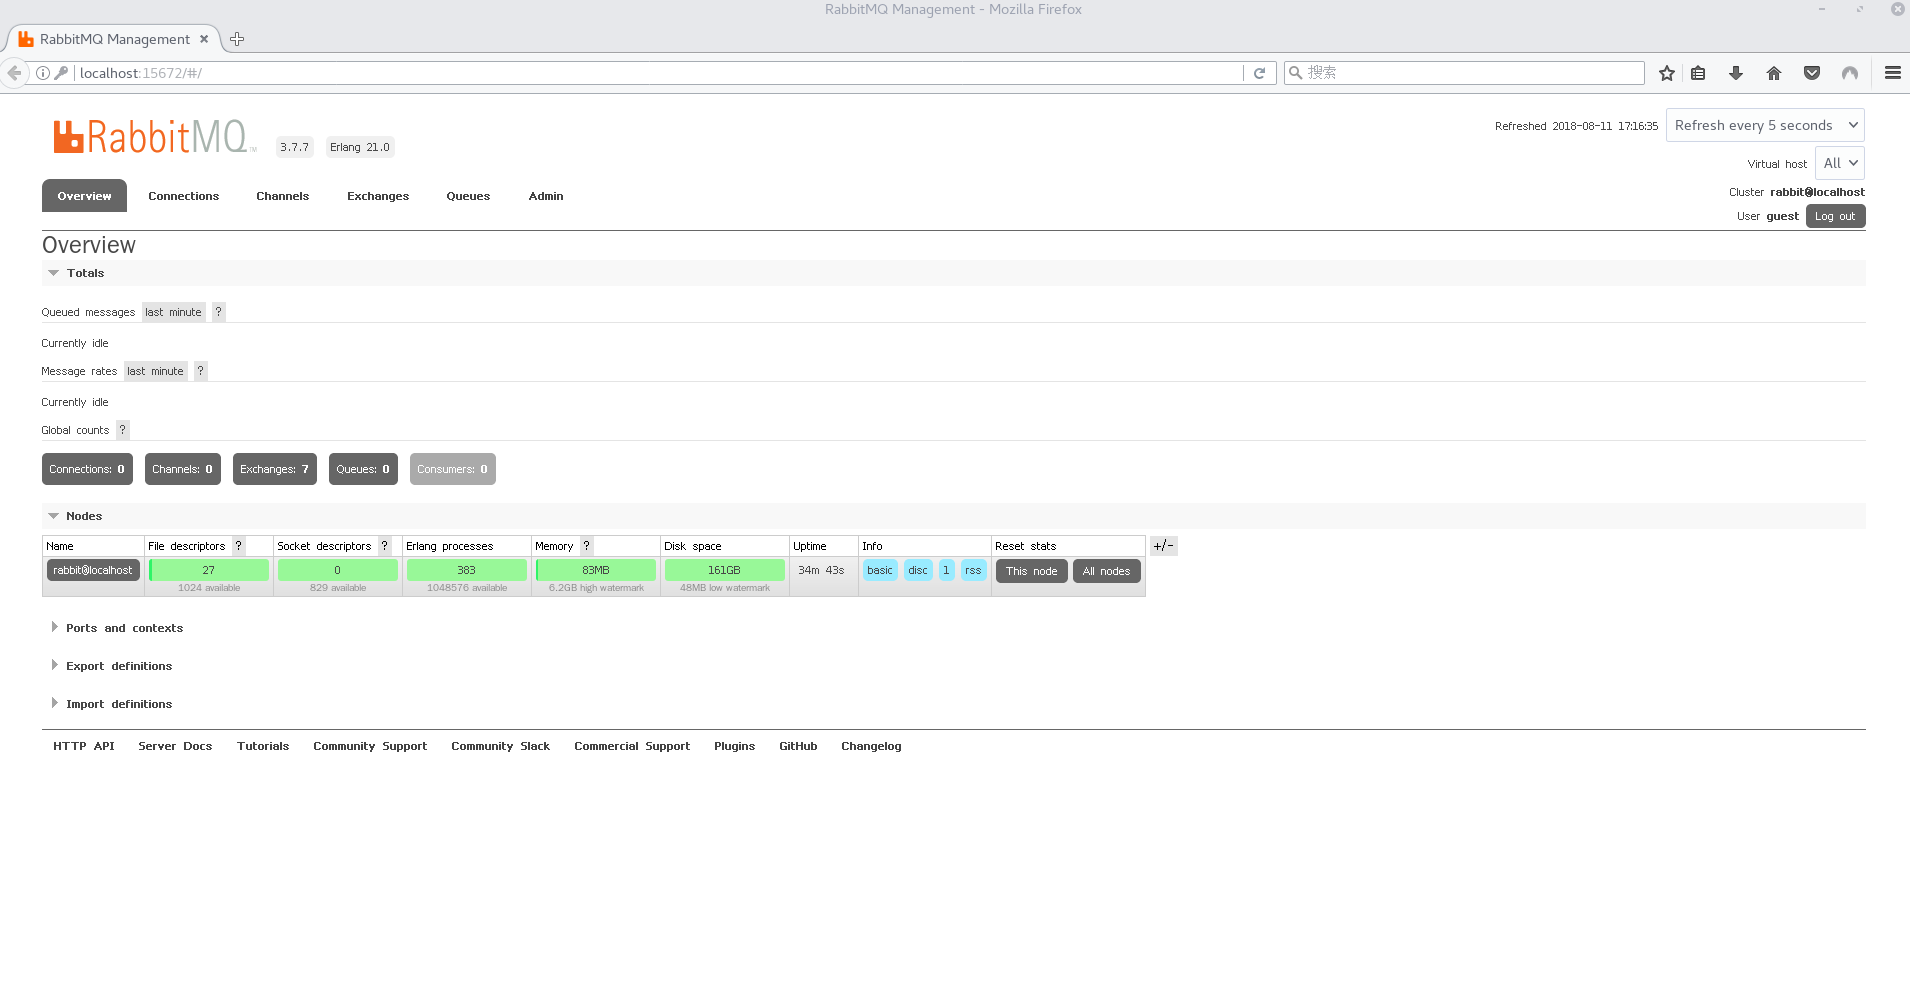Switch to the Queues tab
Image resolution: width=1910 pixels, height=992 pixels.
click(x=468, y=196)
